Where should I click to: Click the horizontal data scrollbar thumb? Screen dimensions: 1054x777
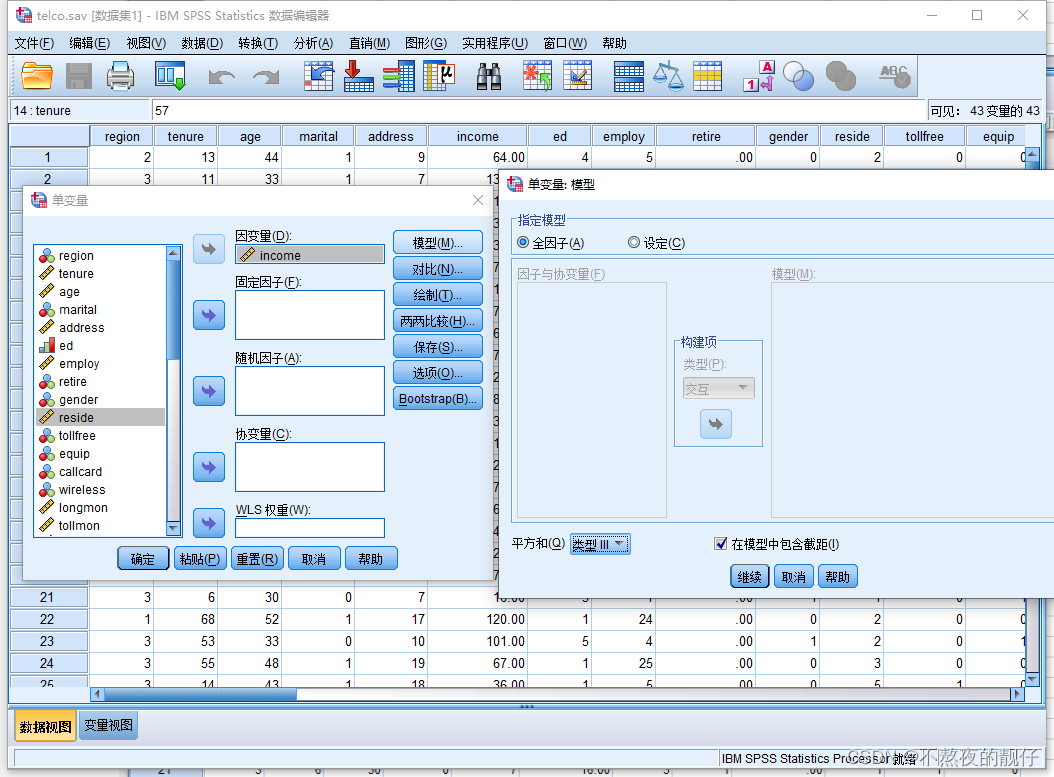coord(200,694)
